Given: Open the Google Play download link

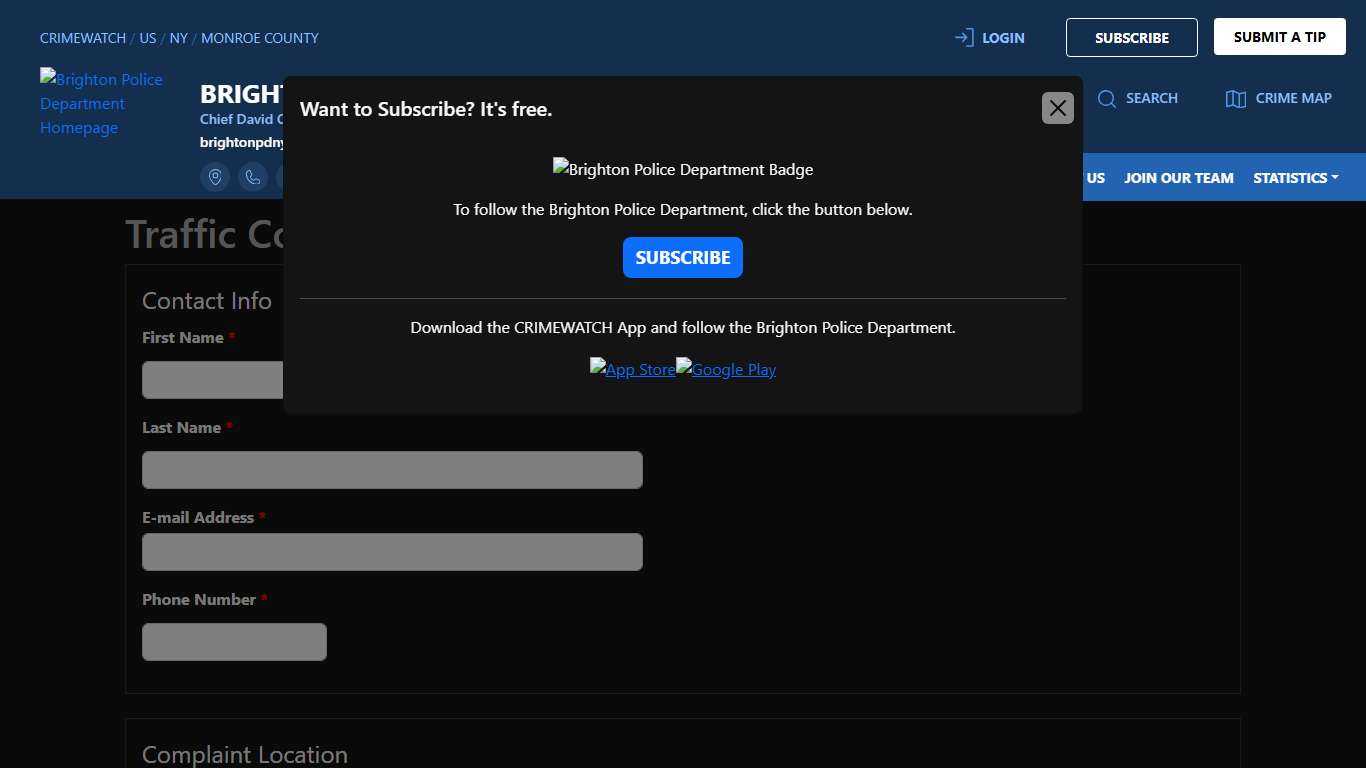Looking at the screenshot, I should point(726,369).
